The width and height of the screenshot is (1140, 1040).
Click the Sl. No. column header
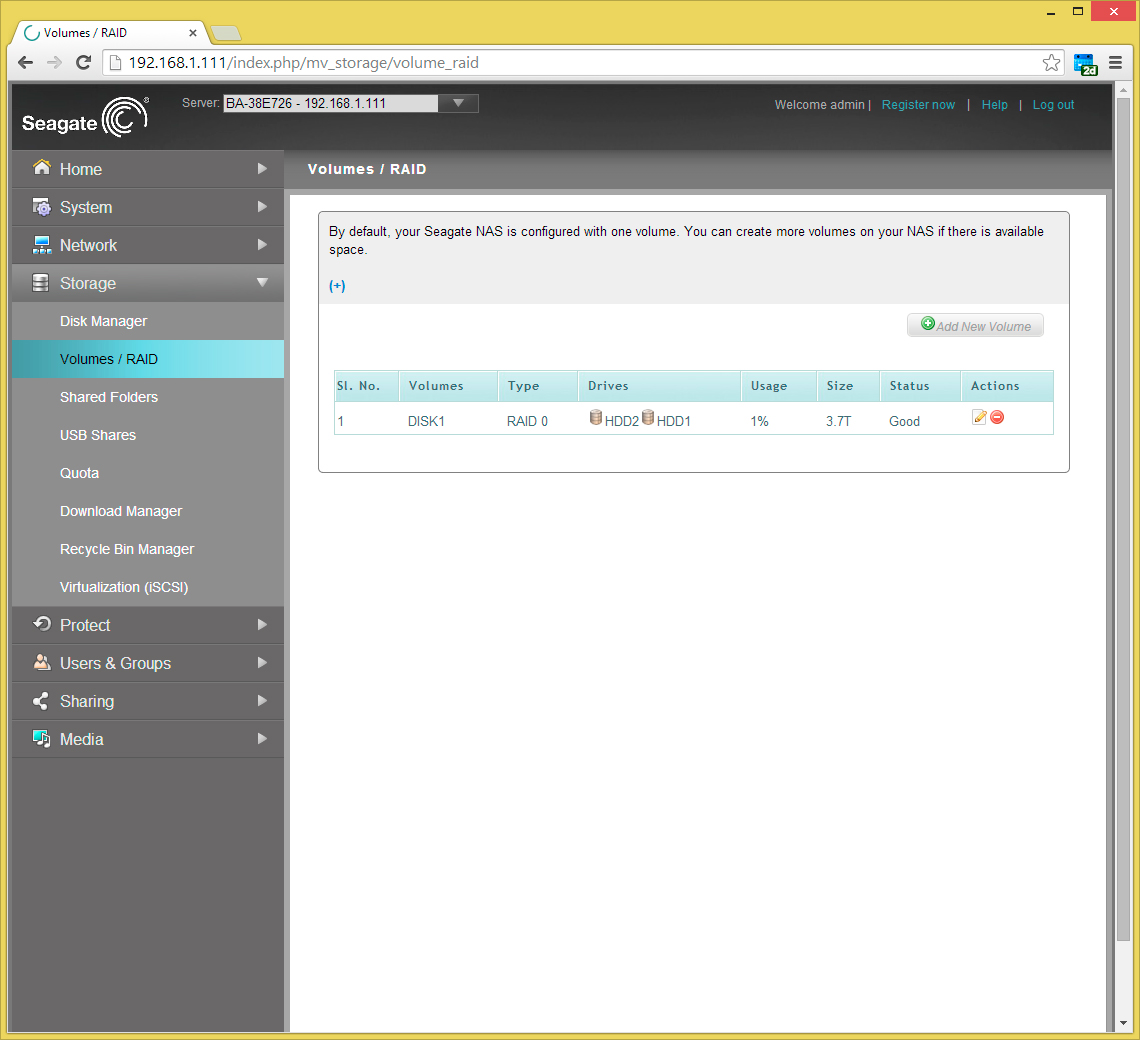click(x=366, y=386)
